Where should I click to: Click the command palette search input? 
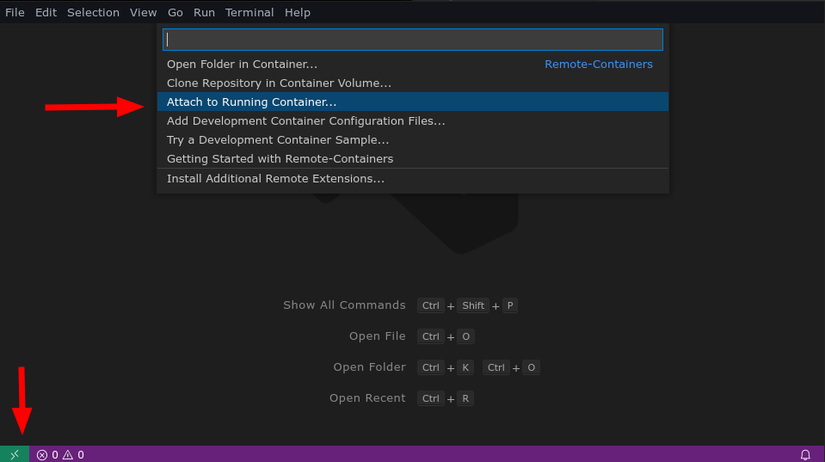coord(413,40)
